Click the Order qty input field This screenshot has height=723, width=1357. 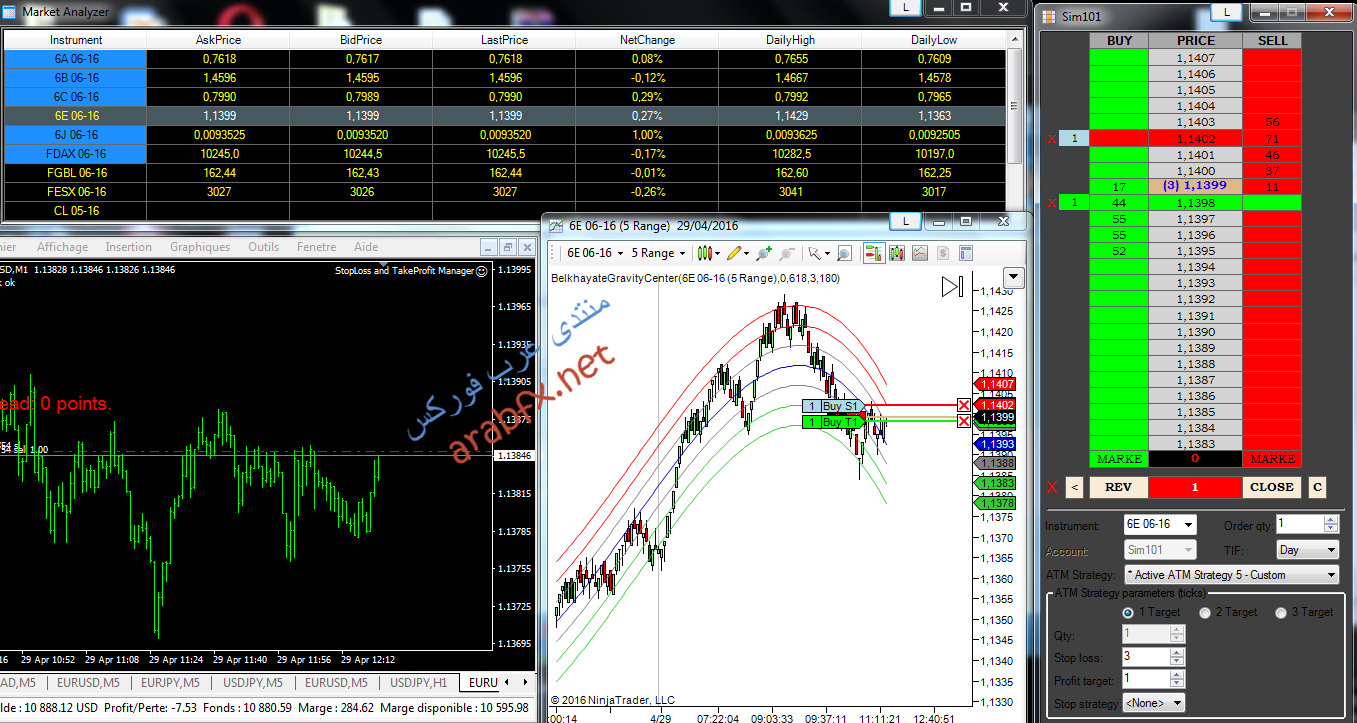1299,524
